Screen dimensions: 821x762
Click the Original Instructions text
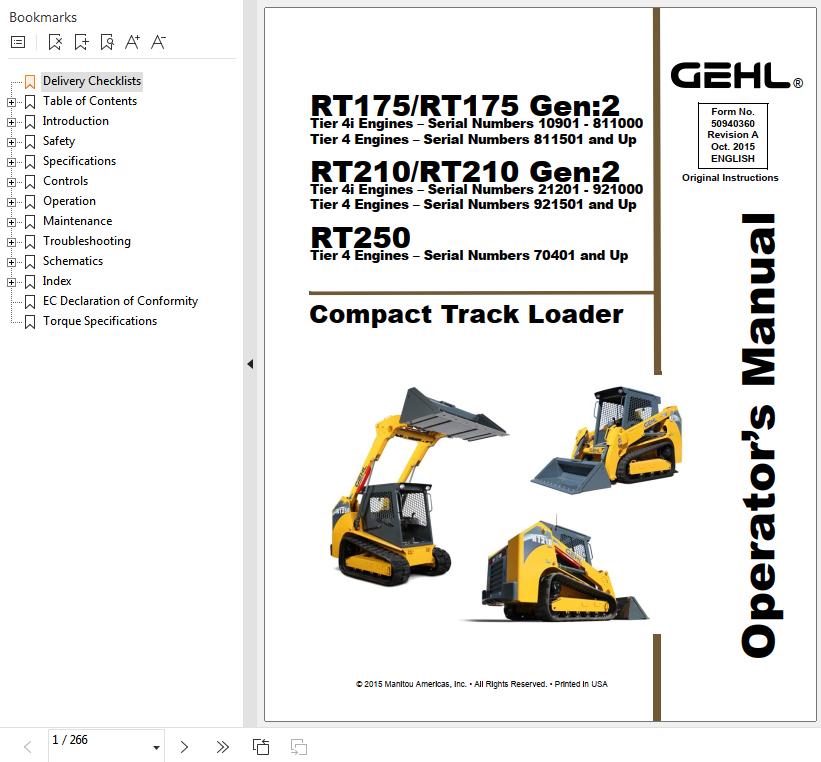point(730,178)
